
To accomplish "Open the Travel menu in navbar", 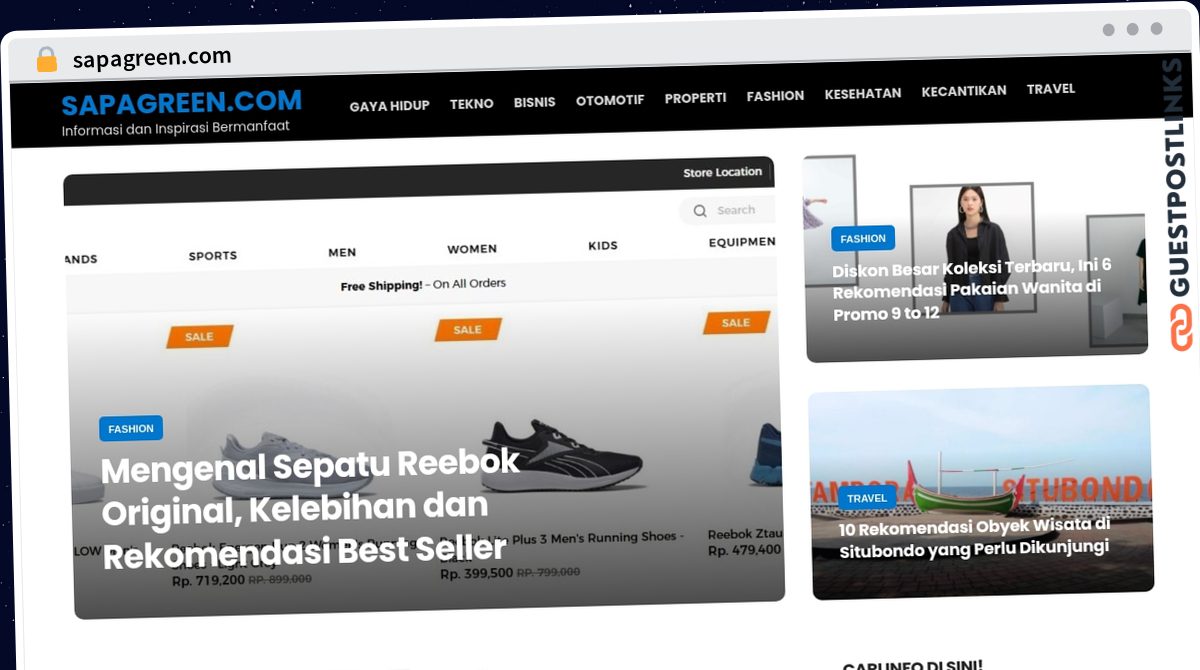I will [1051, 89].
